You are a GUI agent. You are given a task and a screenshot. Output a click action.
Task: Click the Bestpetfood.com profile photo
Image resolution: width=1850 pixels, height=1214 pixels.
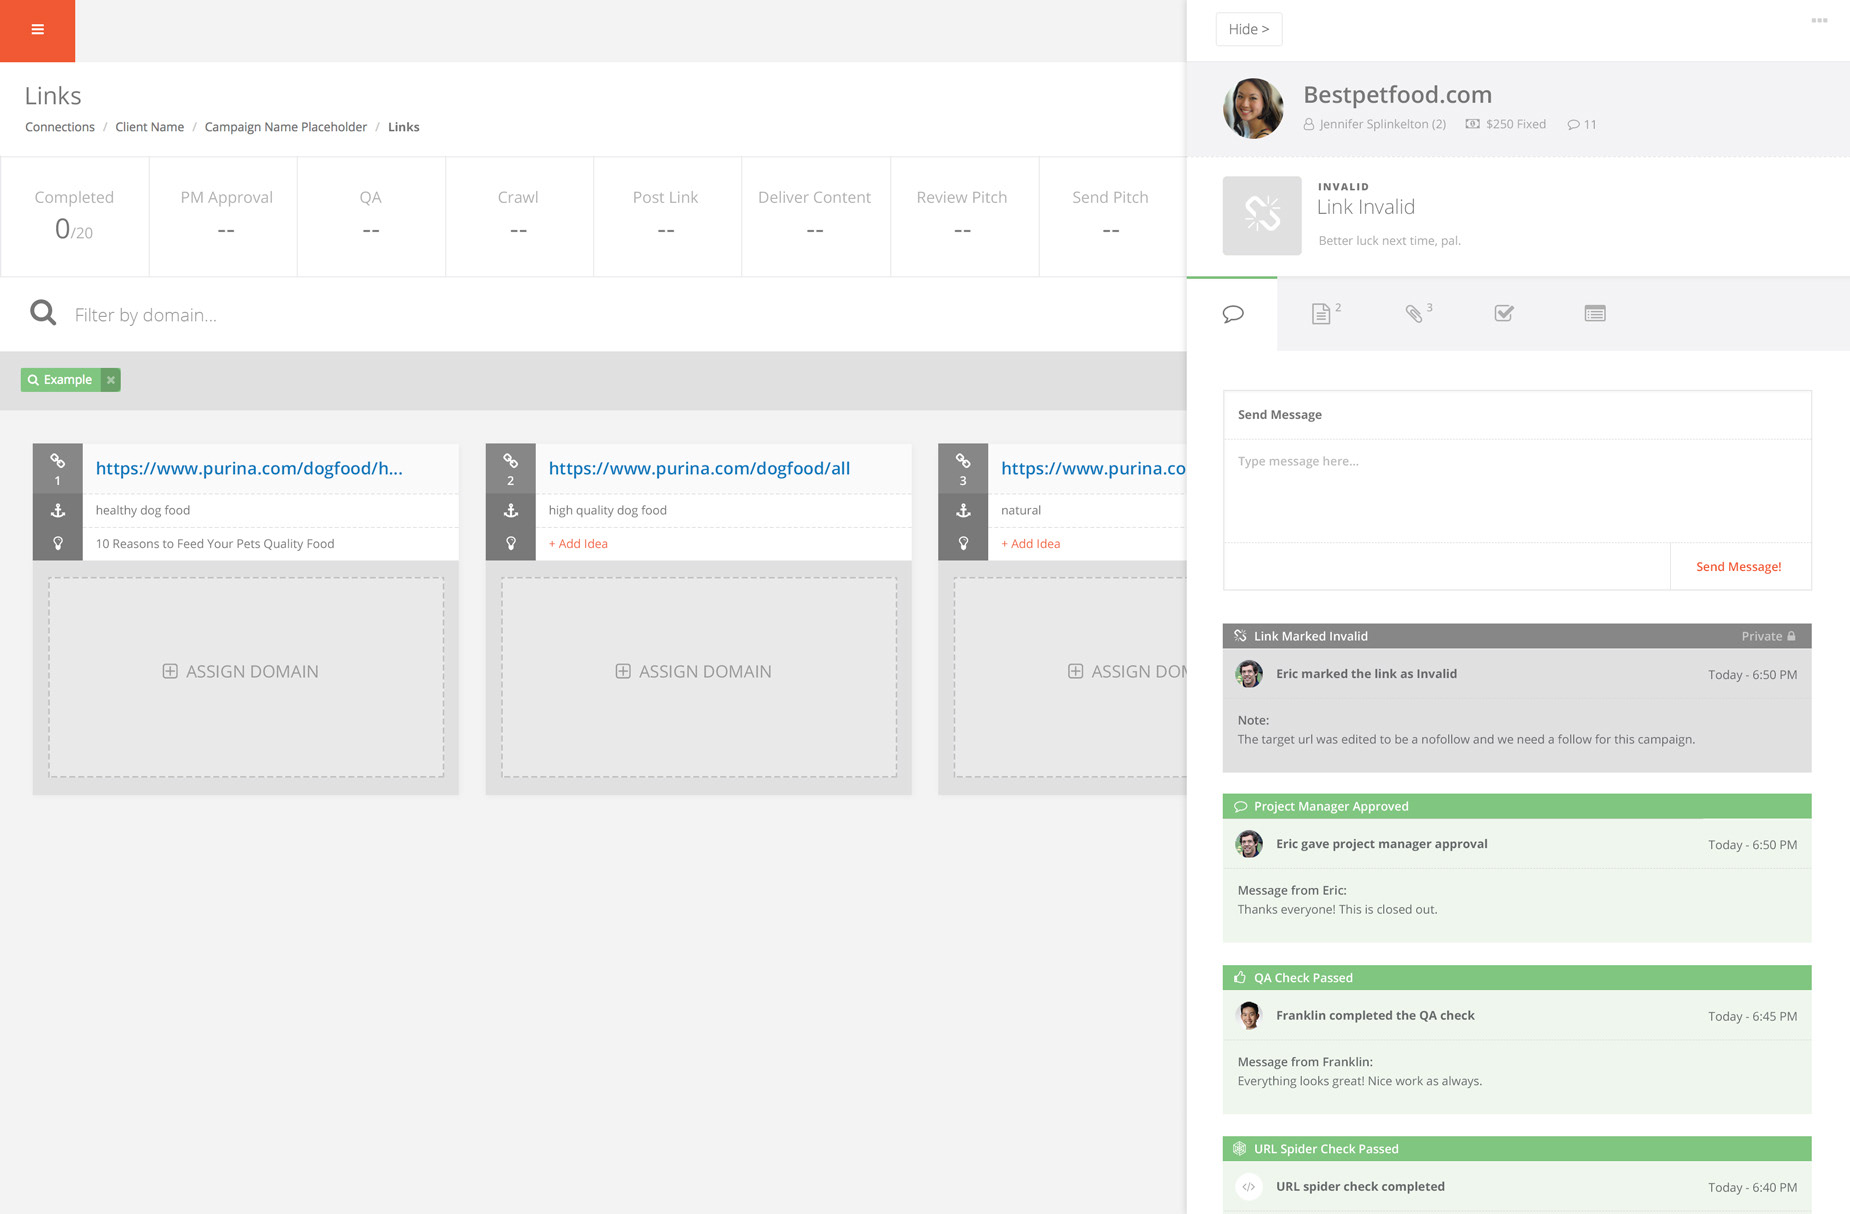pyautogui.click(x=1253, y=108)
